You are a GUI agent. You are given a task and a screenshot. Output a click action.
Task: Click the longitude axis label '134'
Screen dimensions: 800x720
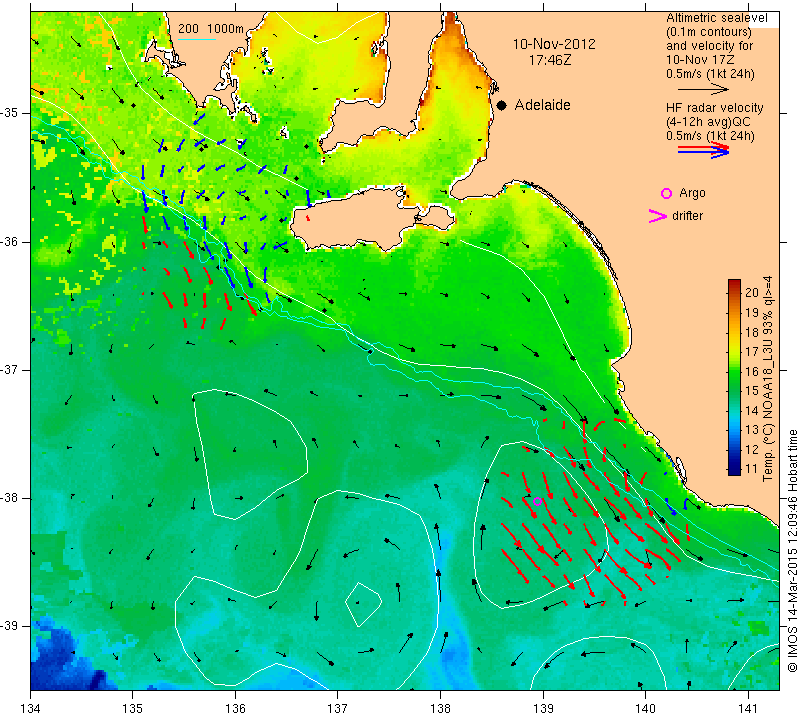31,708
